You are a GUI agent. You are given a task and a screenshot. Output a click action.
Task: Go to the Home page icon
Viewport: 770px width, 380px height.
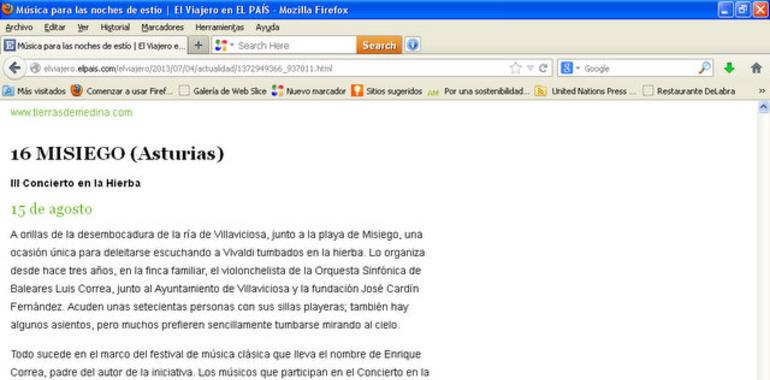(756, 68)
